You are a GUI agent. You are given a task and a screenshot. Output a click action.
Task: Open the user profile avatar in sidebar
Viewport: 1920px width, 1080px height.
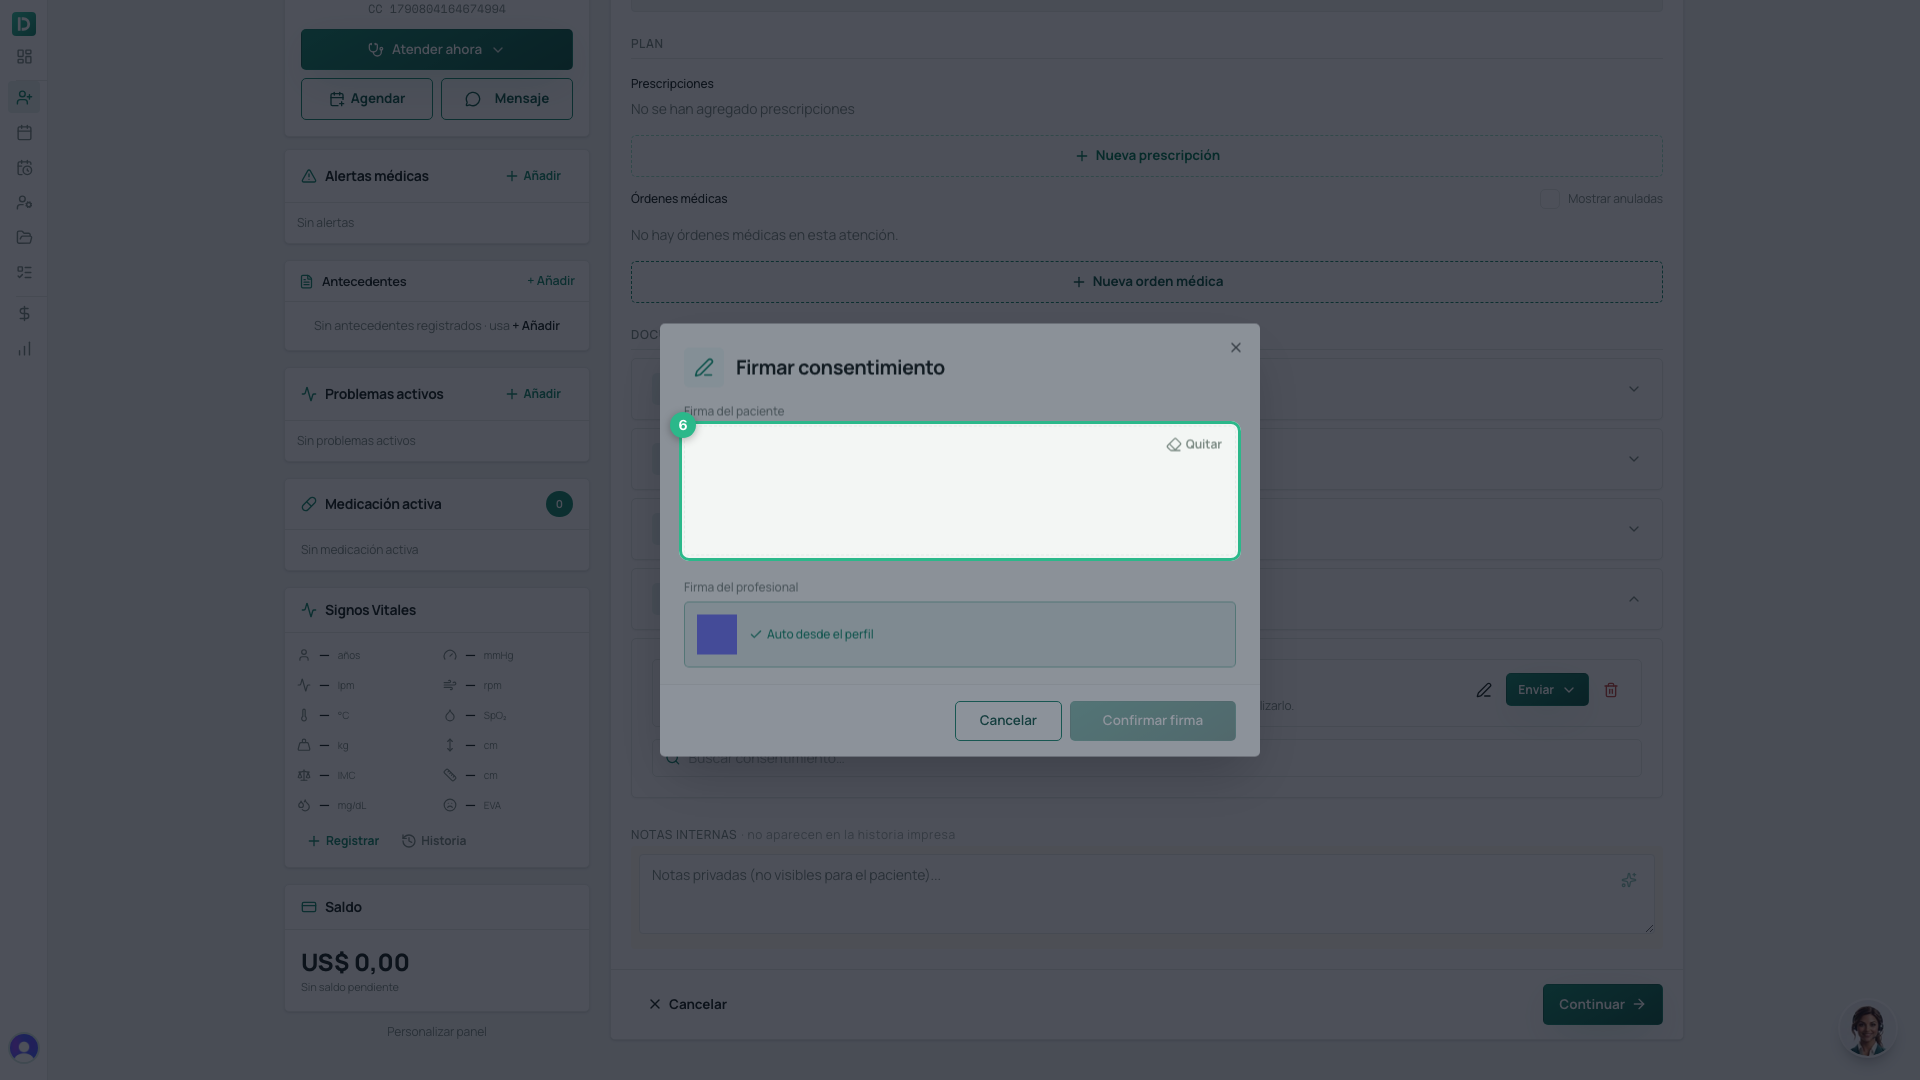(24, 1047)
